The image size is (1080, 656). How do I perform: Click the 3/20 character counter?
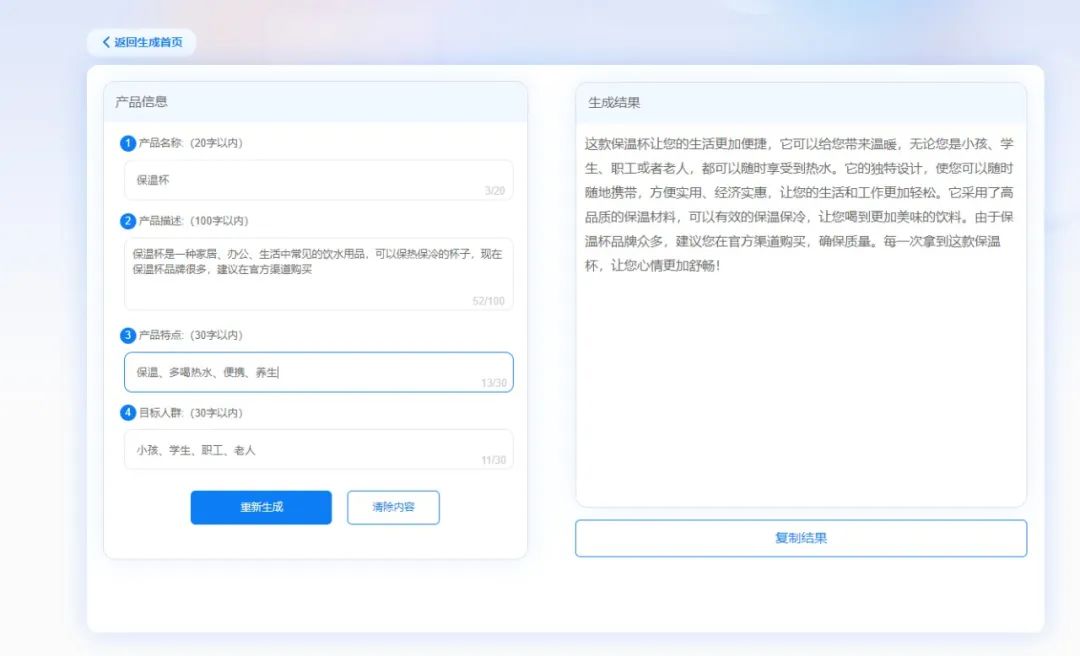(495, 191)
